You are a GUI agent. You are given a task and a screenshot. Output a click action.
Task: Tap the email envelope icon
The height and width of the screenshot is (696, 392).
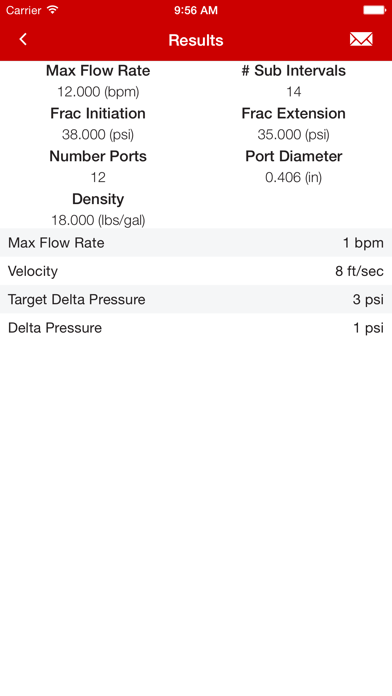[361, 40]
